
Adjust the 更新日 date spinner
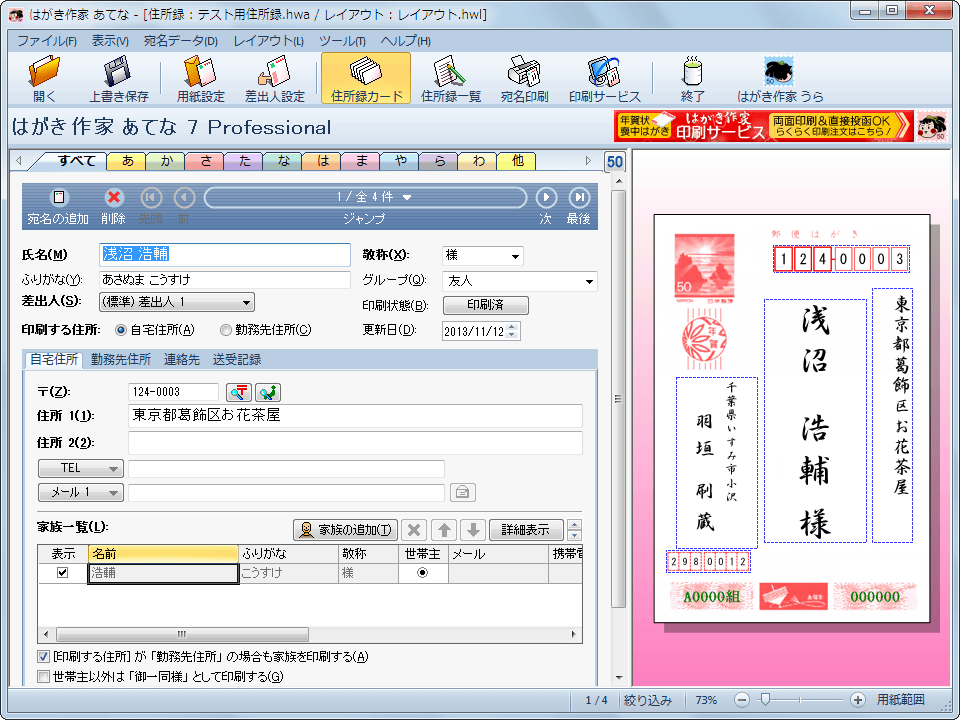point(513,331)
